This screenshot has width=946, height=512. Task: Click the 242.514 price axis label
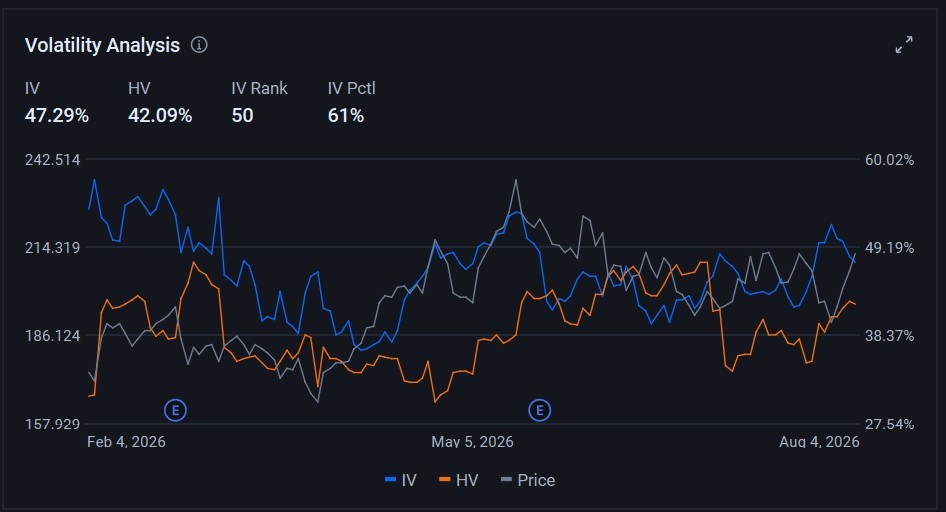click(52, 160)
